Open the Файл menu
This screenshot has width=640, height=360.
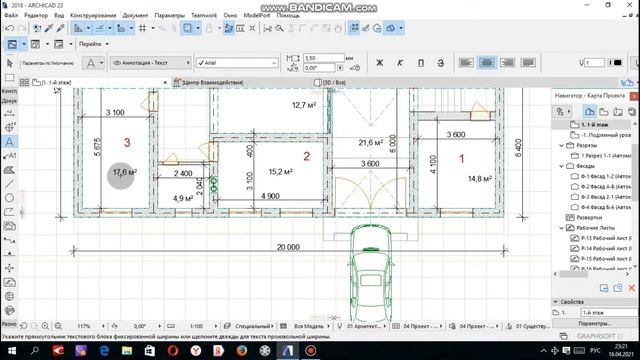(11, 15)
